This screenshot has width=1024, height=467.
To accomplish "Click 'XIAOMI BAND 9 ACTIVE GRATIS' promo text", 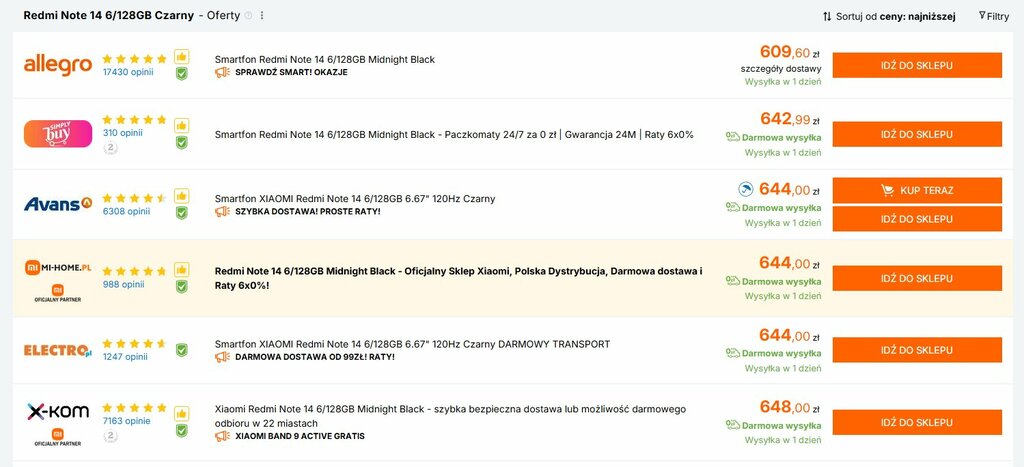I will (x=300, y=436).
